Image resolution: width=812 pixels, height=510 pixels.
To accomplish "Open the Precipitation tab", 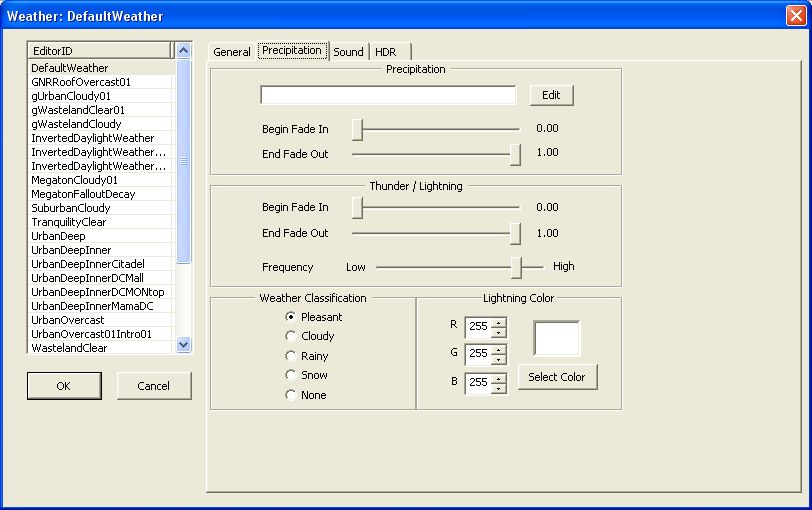I will (x=292, y=50).
